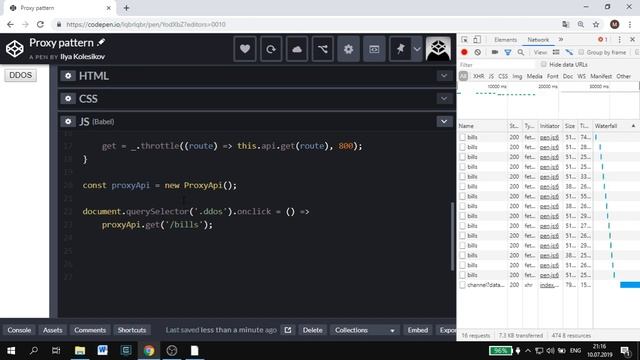Switch to the Elements tab in DevTools
The width and height of the screenshot is (640, 360).
tap(505, 40)
